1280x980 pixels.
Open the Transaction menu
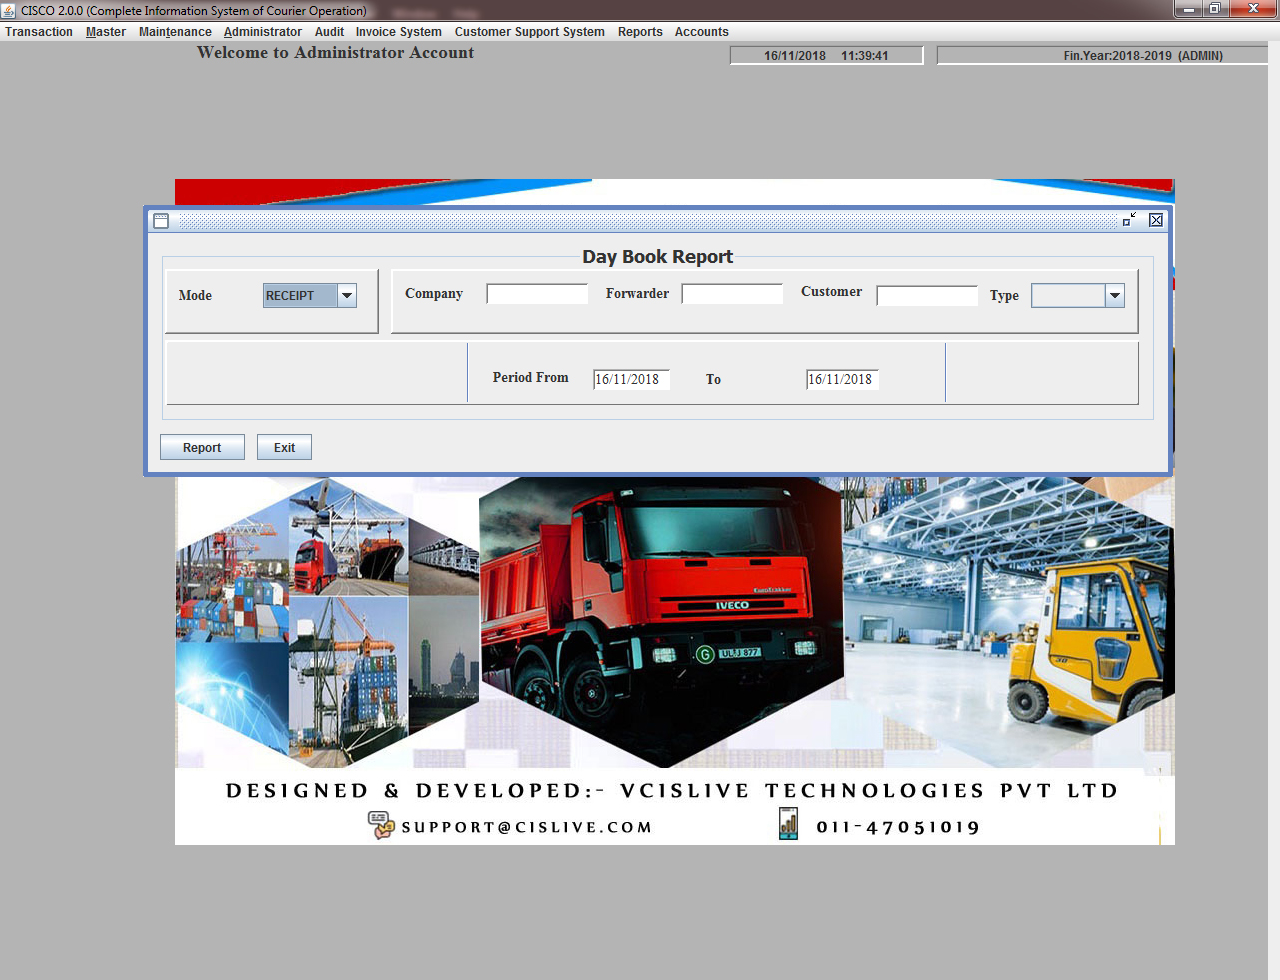pyautogui.click(x=39, y=32)
